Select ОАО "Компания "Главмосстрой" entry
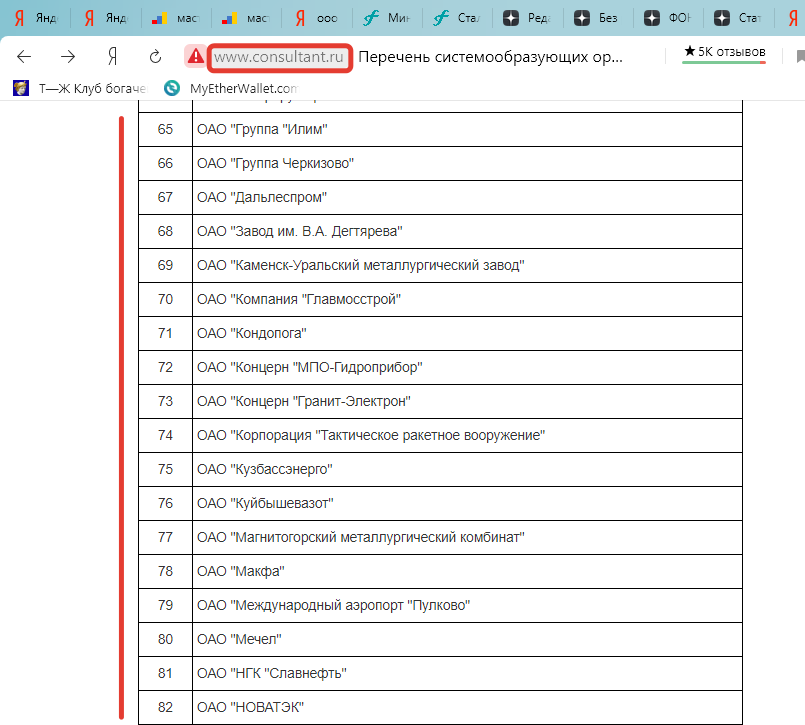 tap(299, 299)
